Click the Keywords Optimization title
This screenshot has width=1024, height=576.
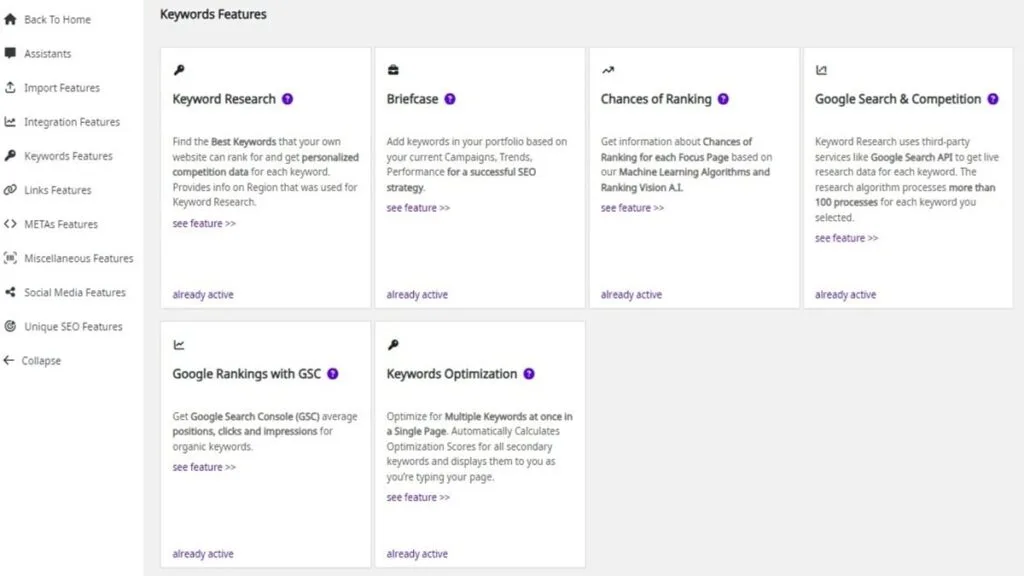[452, 374]
